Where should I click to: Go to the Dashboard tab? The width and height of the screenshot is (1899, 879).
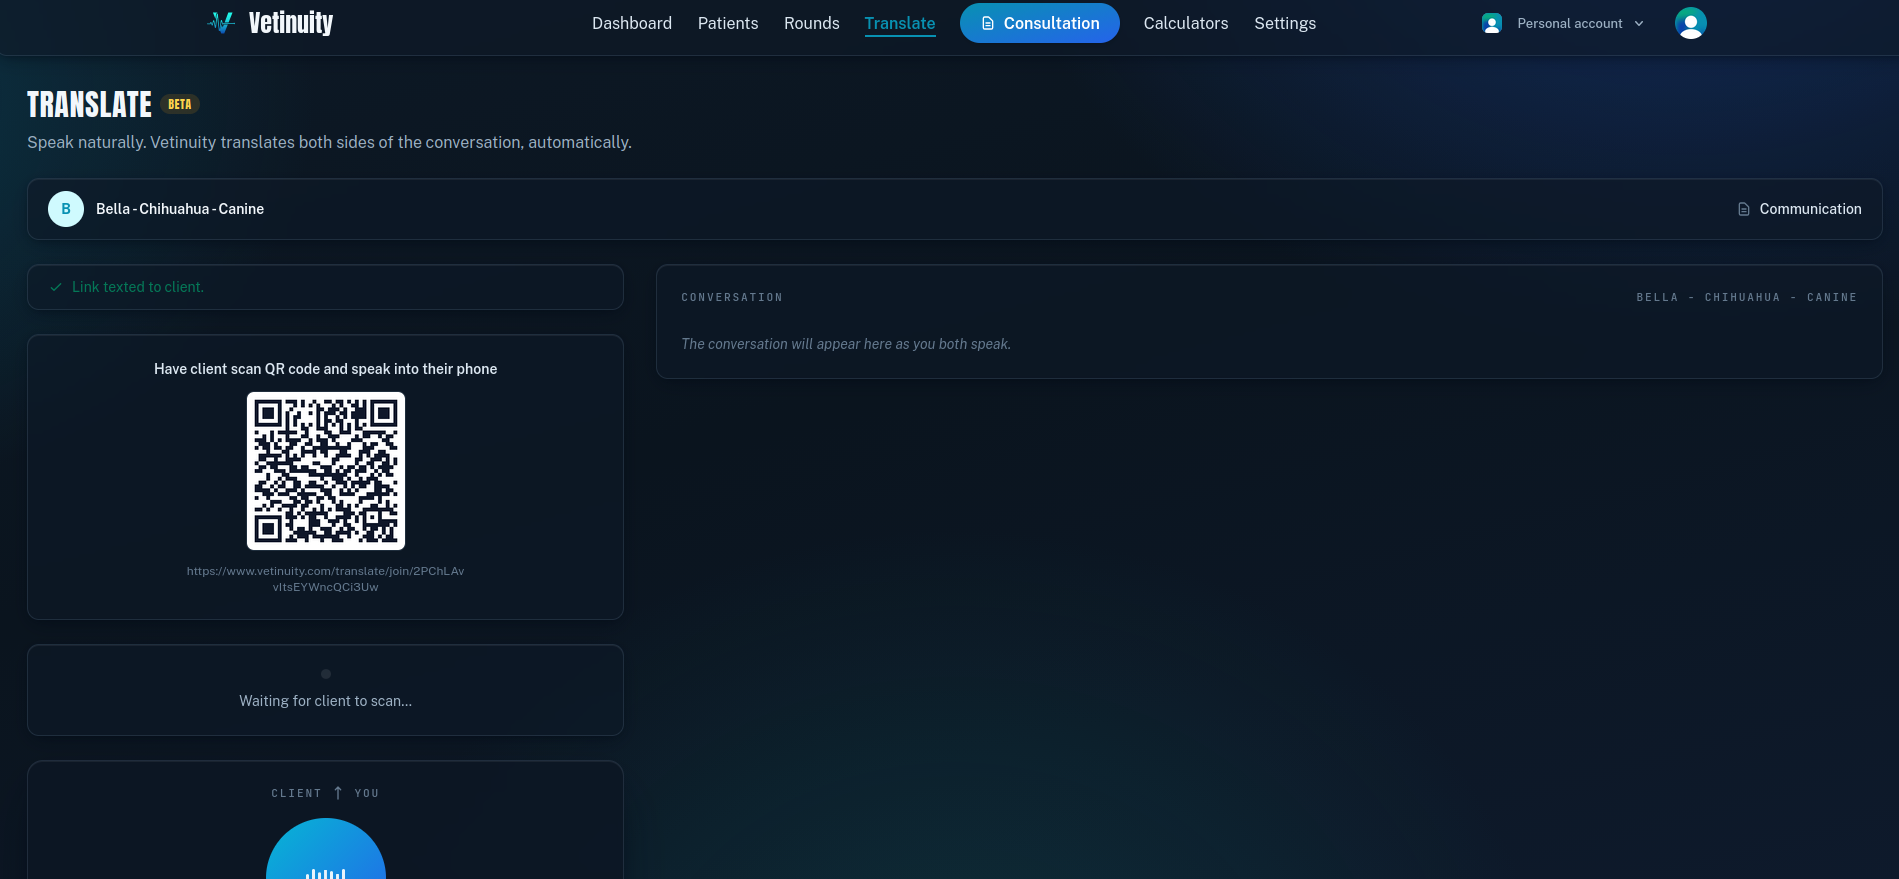(x=632, y=23)
